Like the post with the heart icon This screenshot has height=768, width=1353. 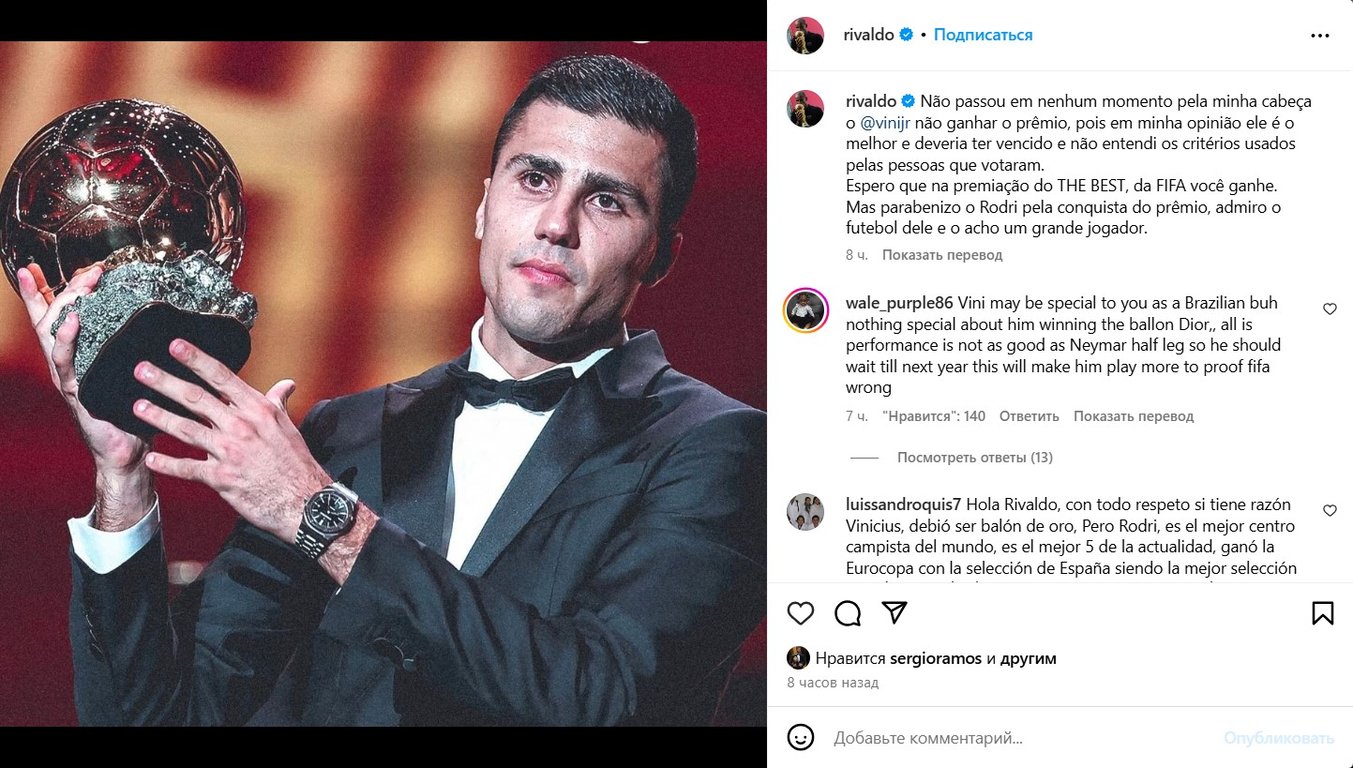coord(800,613)
